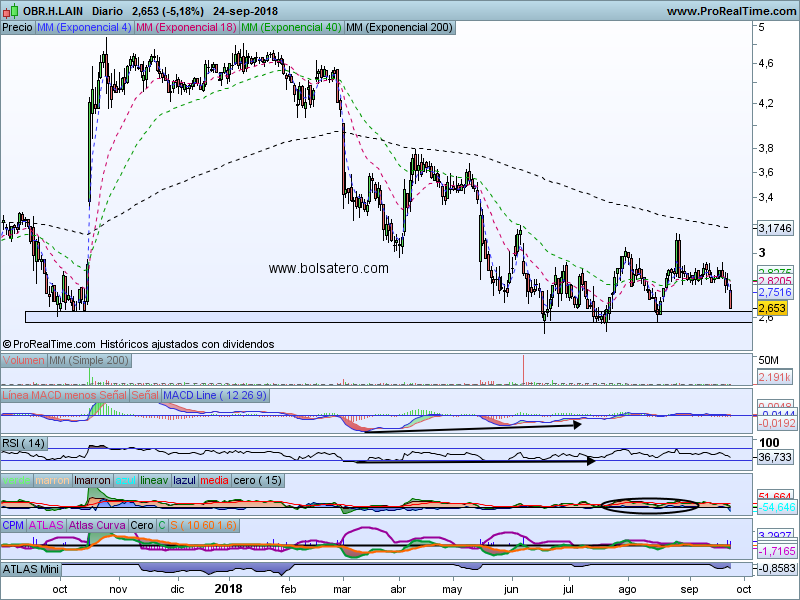800x600 pixels.
Task: Click the www.bolsatero.com watermark text
Action: [328, 268]
